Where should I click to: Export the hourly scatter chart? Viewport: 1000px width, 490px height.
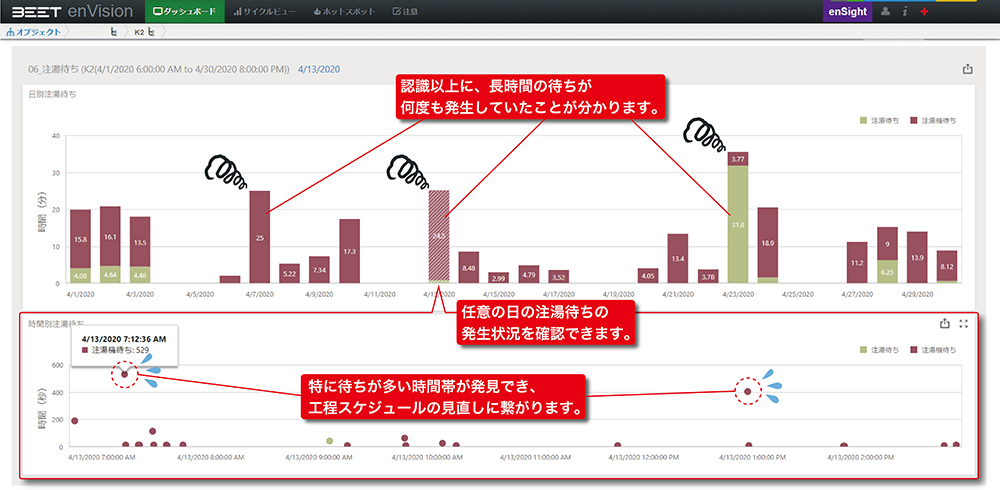[945, 324]
